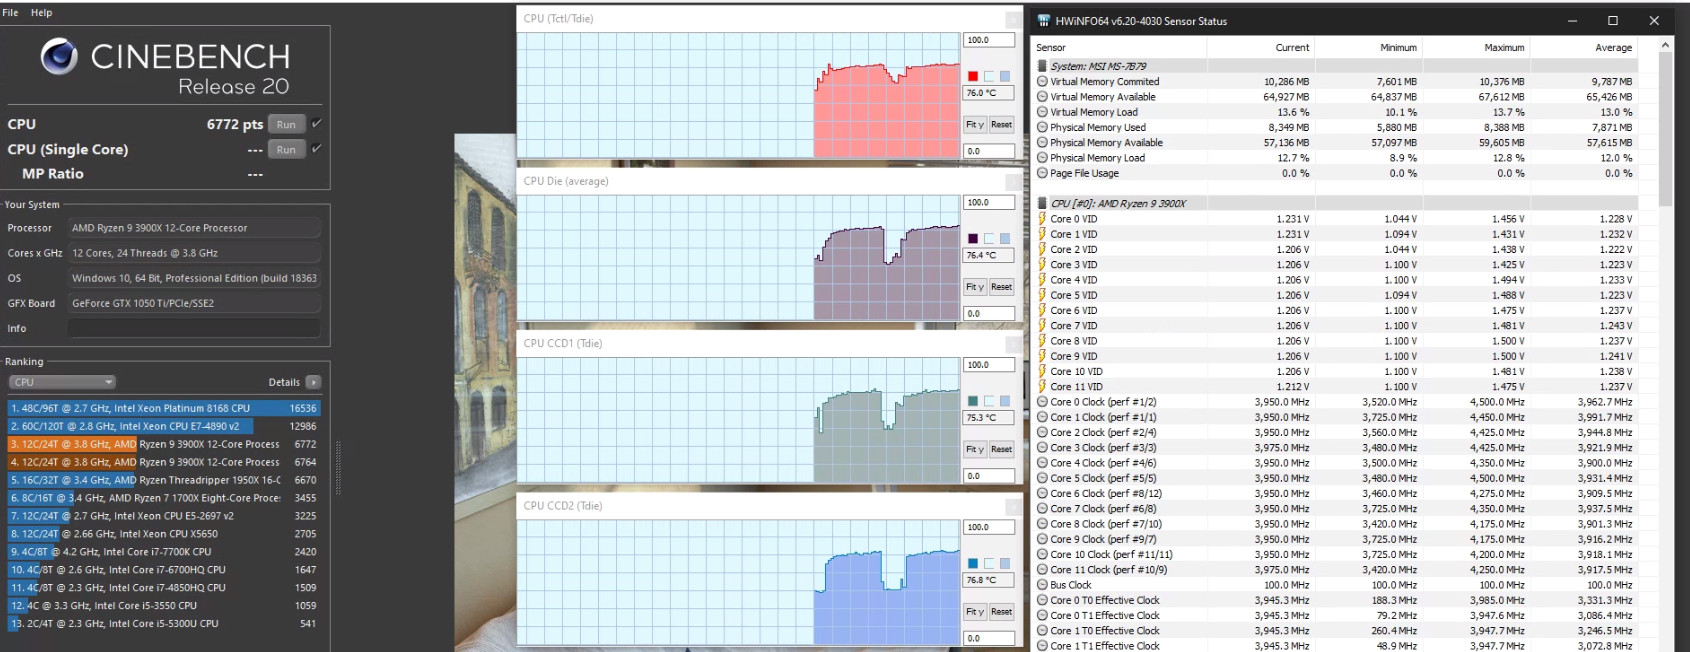
Task: Click Fit y in CPU Die (average) graph
Action: tap(975, 287)
